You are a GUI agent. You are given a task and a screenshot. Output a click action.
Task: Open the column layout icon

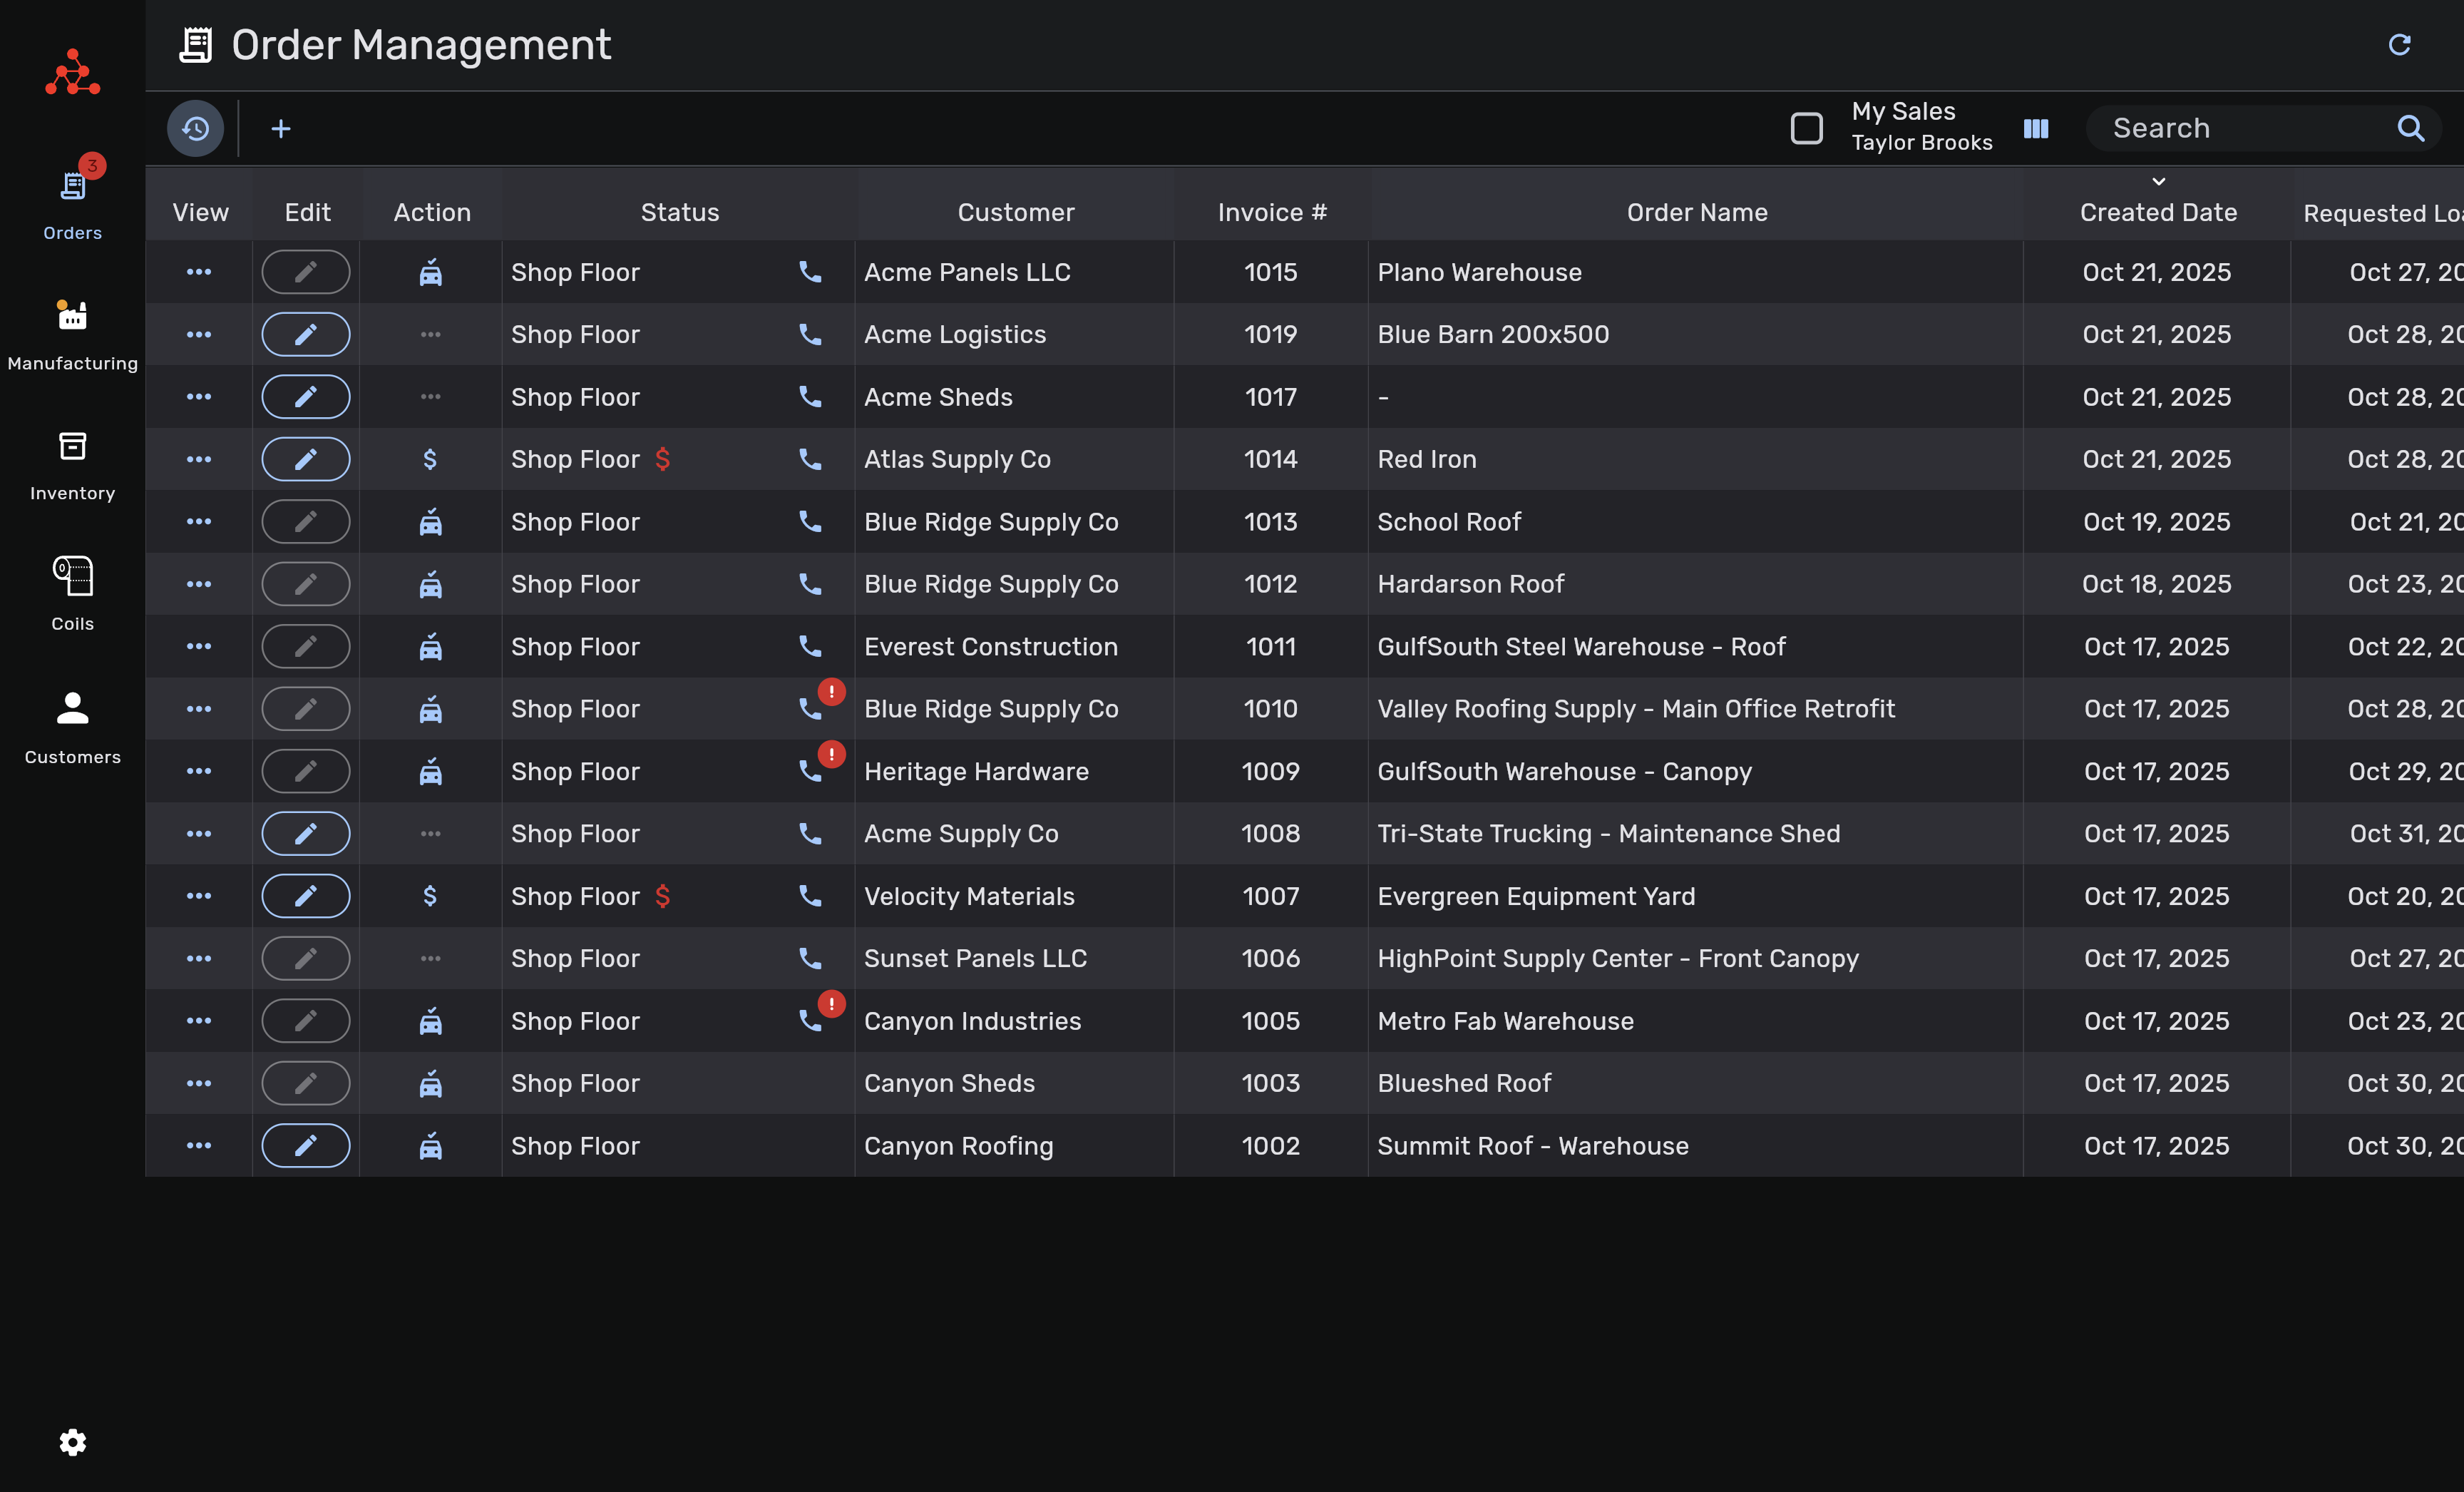(x=2036, y=128)
